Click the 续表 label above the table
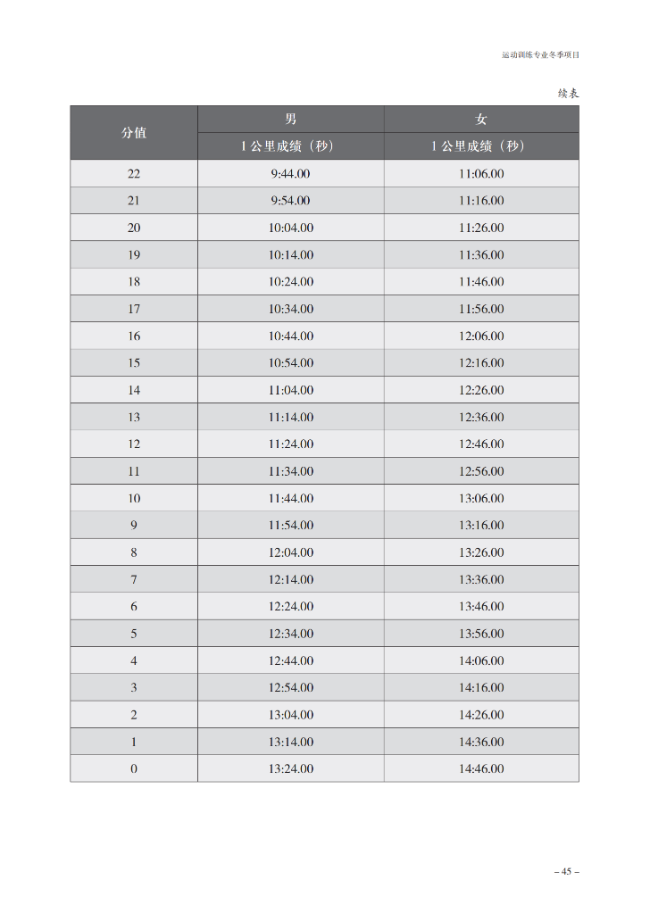The width and height of the screenshot is (650, 913). 568,92
